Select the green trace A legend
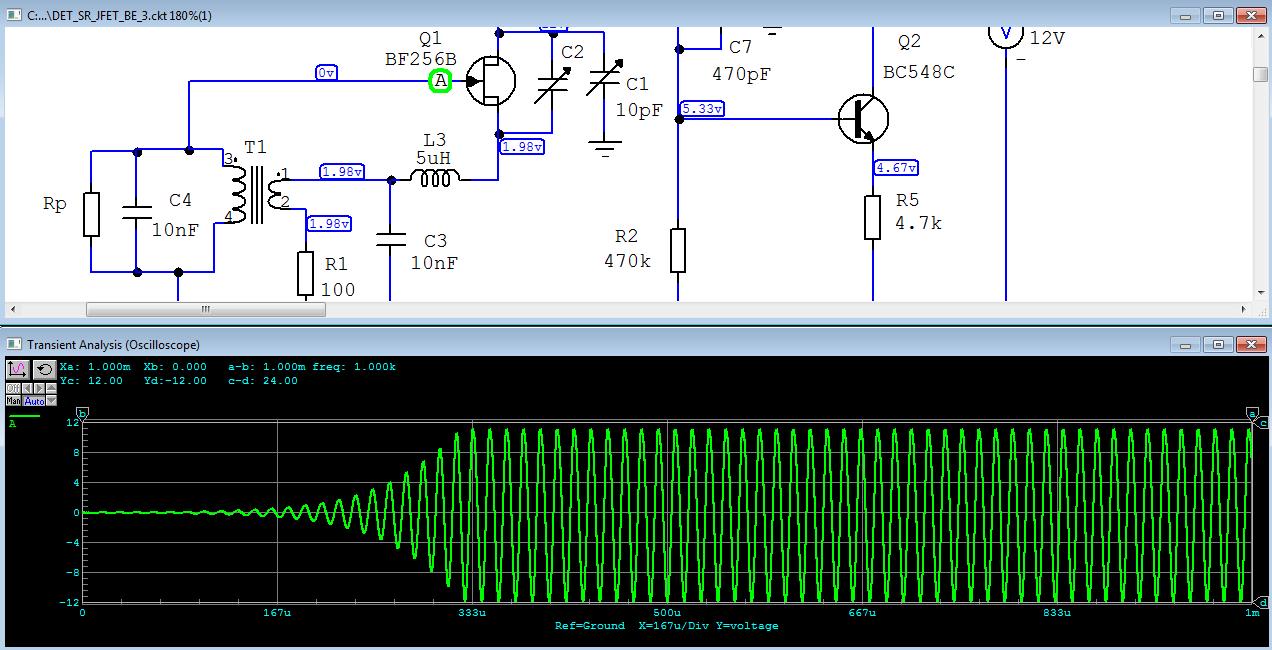The width and height of the screenshot is (1272, 650). (x=24, y=419)
